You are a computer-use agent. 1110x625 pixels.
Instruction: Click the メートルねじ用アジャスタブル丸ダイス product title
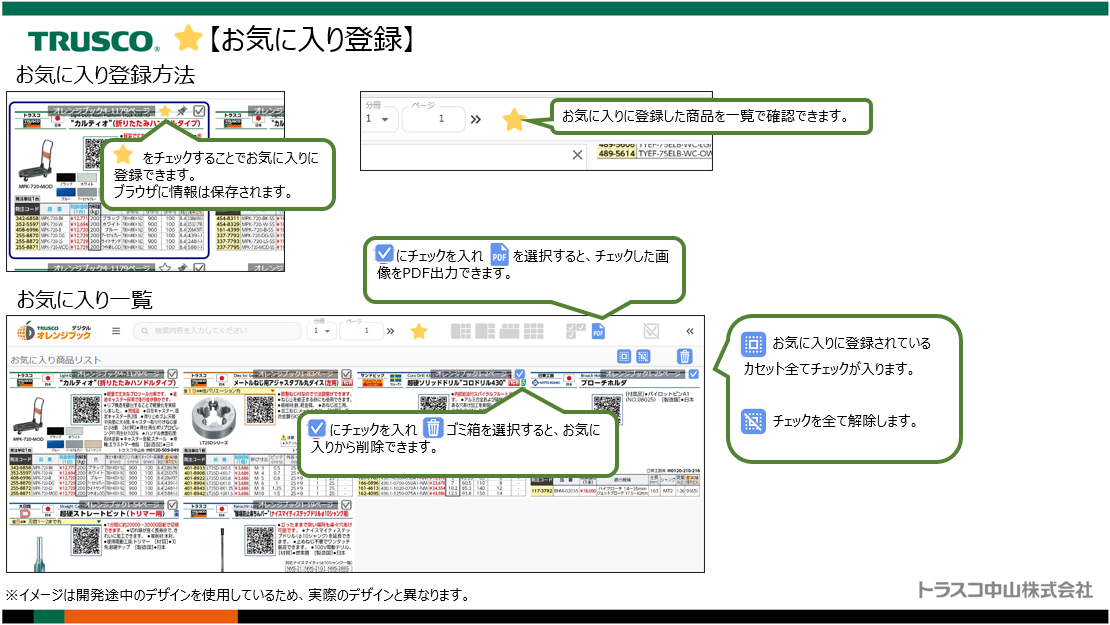[287, 383]
